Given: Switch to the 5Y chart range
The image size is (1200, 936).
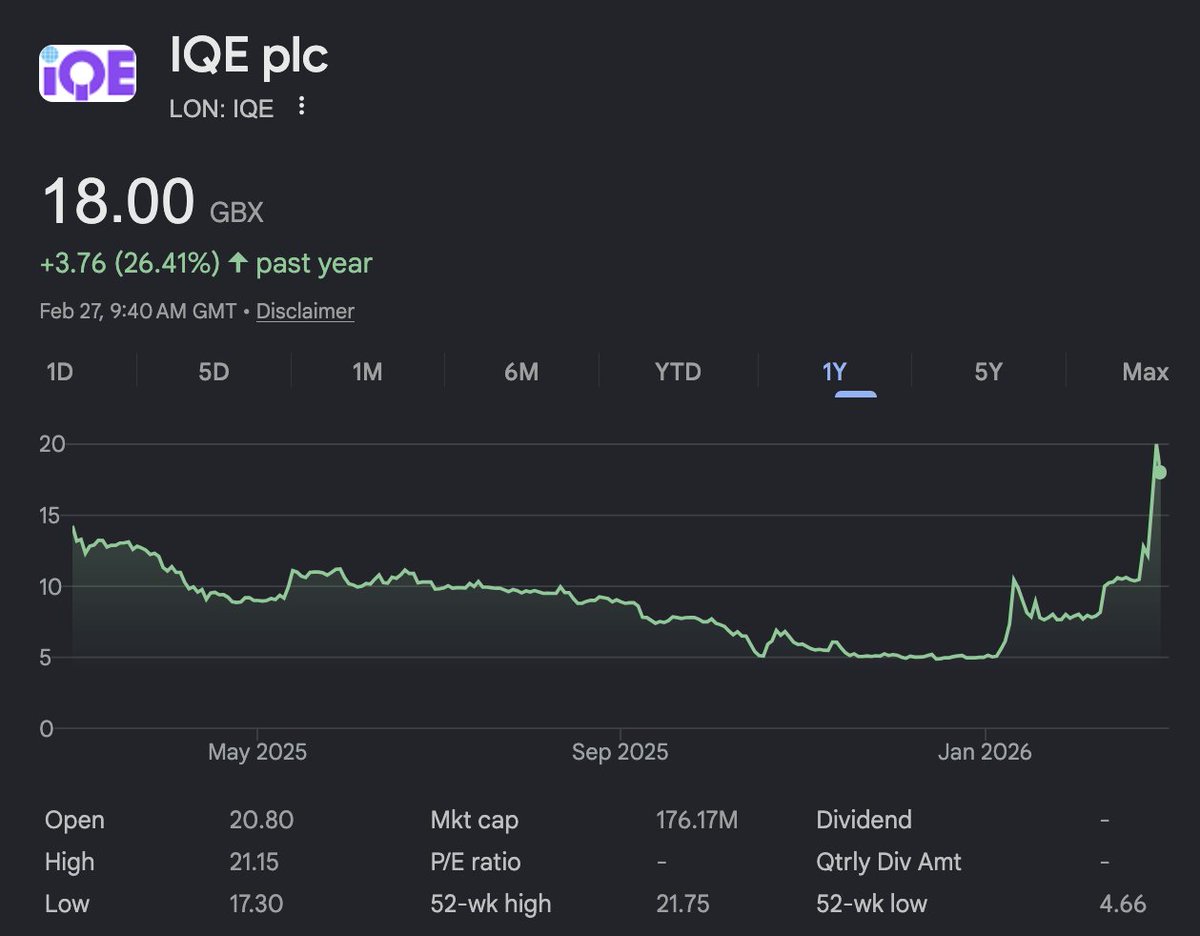Looking at the screenshot, I should (x=988, y=372).
